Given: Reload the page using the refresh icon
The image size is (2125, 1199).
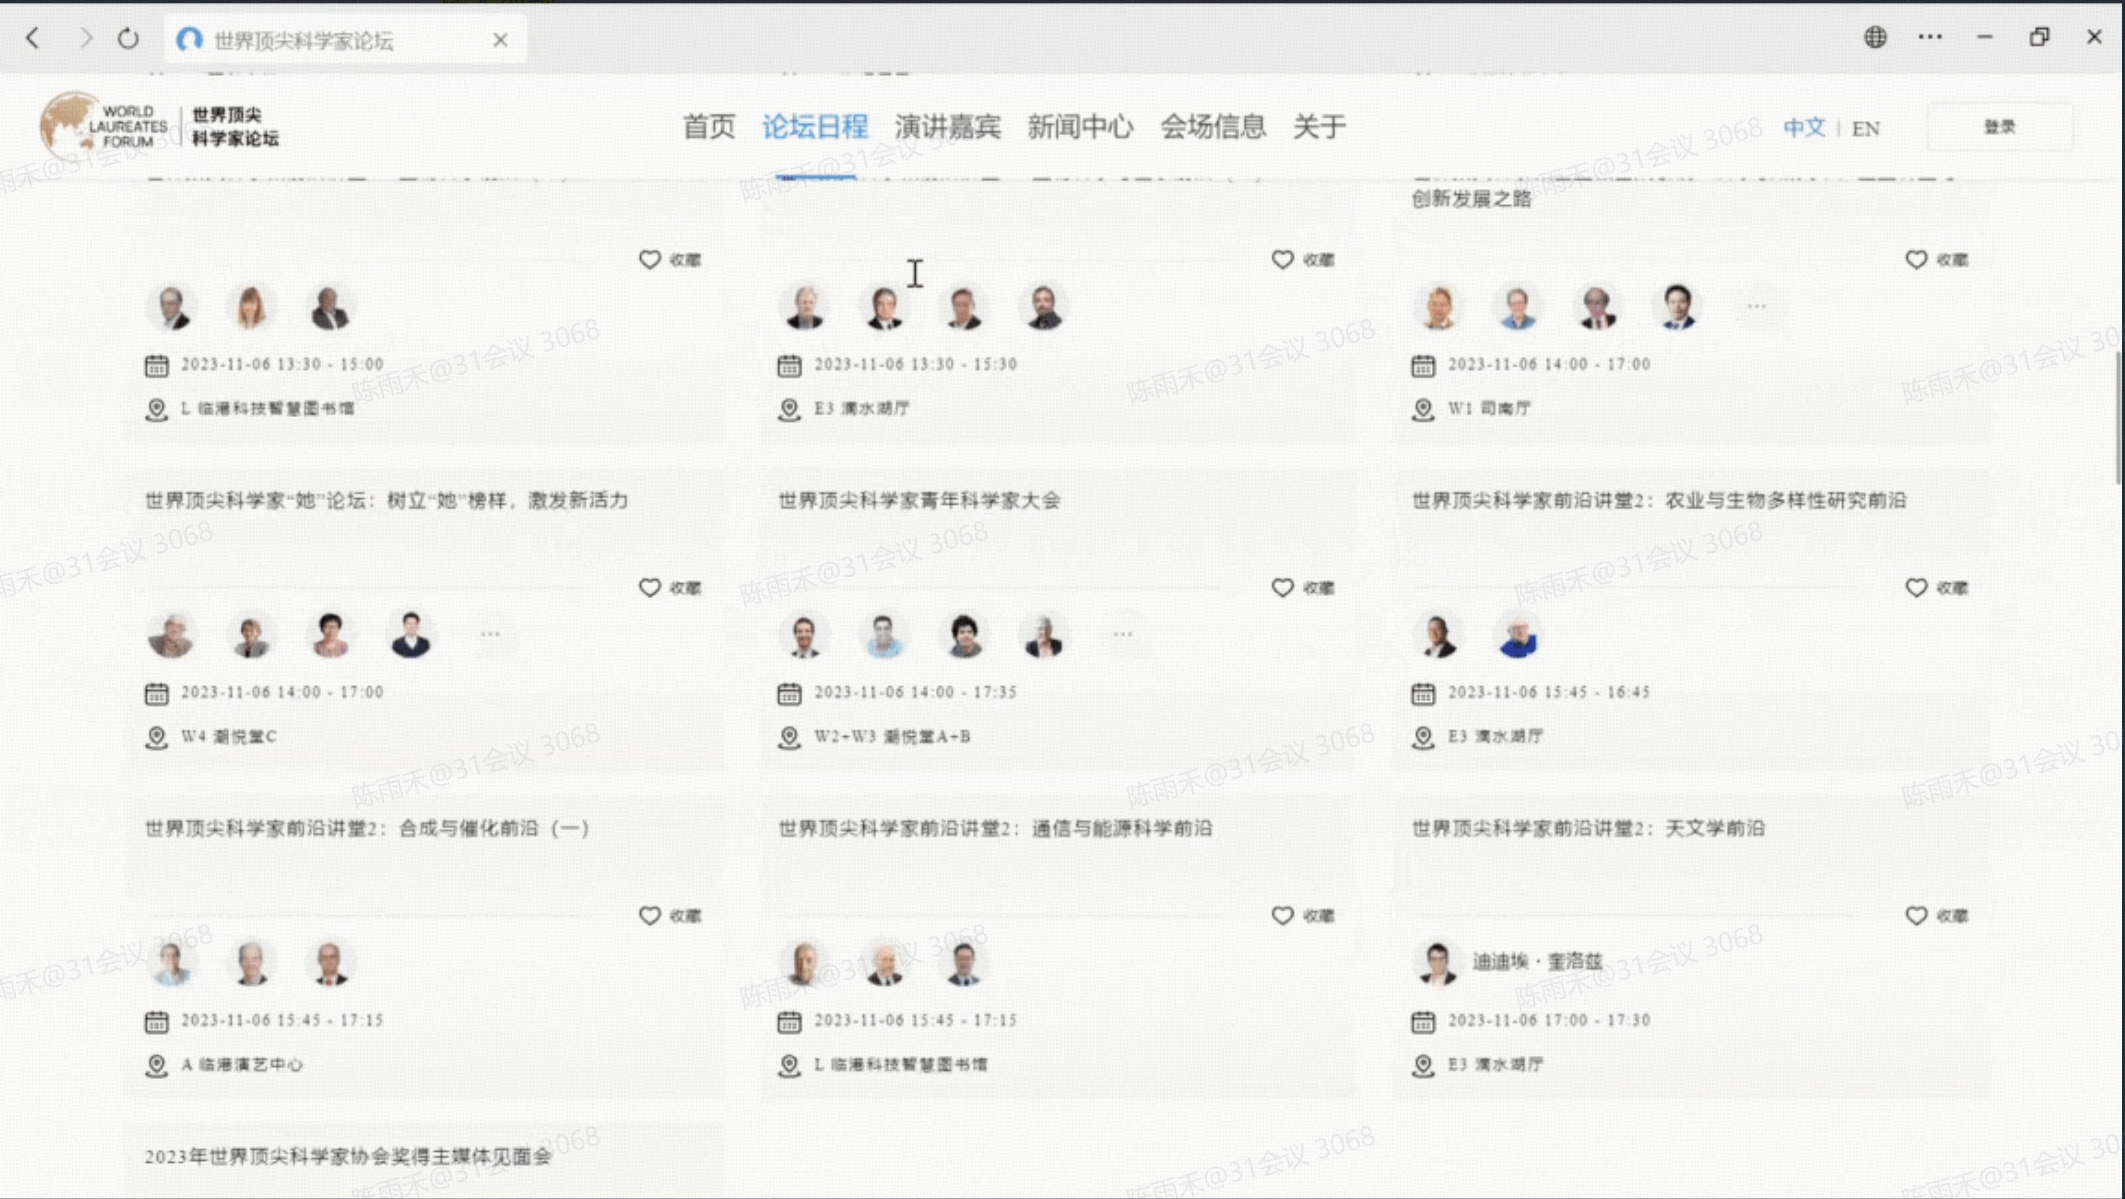Looking at the screenshot, I should pyautogui.click(x=128, y=37).
